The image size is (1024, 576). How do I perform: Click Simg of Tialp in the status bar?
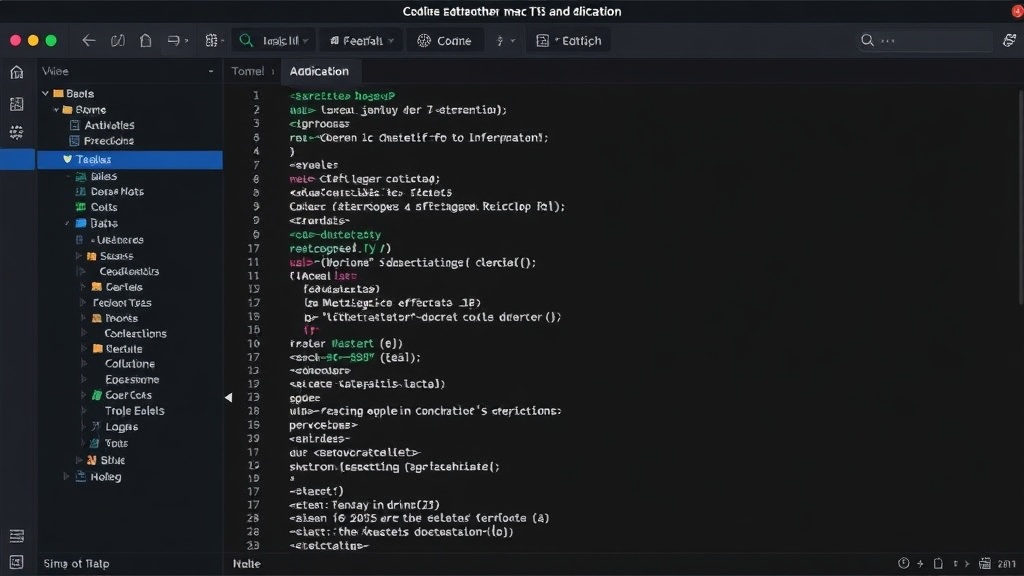[x=76, y=564]
